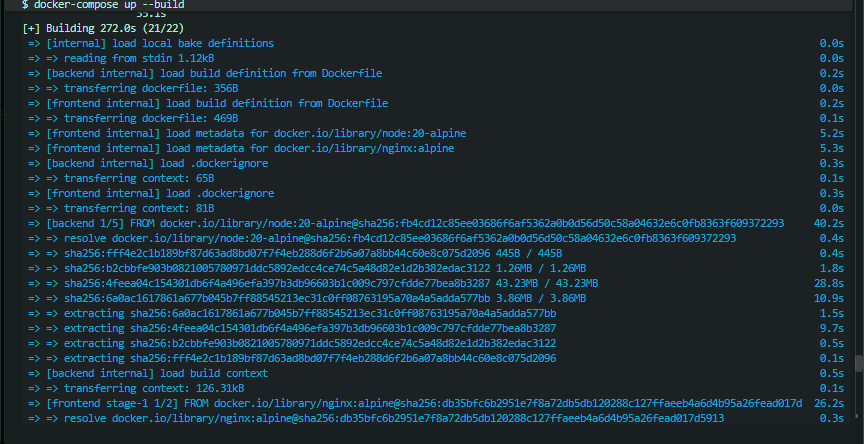Click '[backend internal] load .dockerignore' line
Screen dimensions: 864x444
tap(148, 163)
